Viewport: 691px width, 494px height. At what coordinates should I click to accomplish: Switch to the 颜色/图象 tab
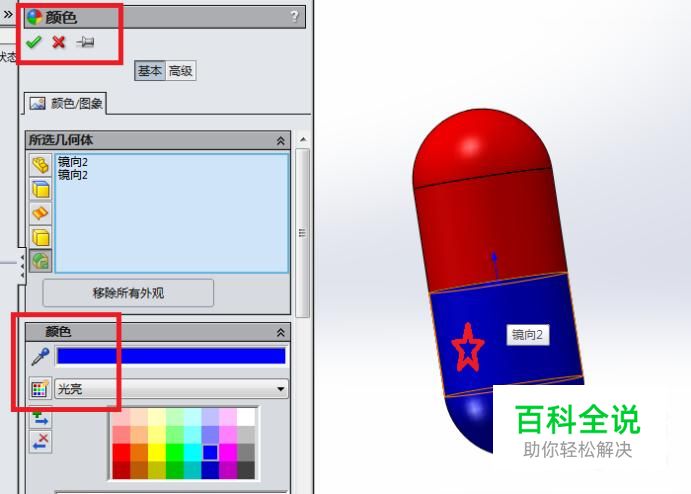click(65, 104)
